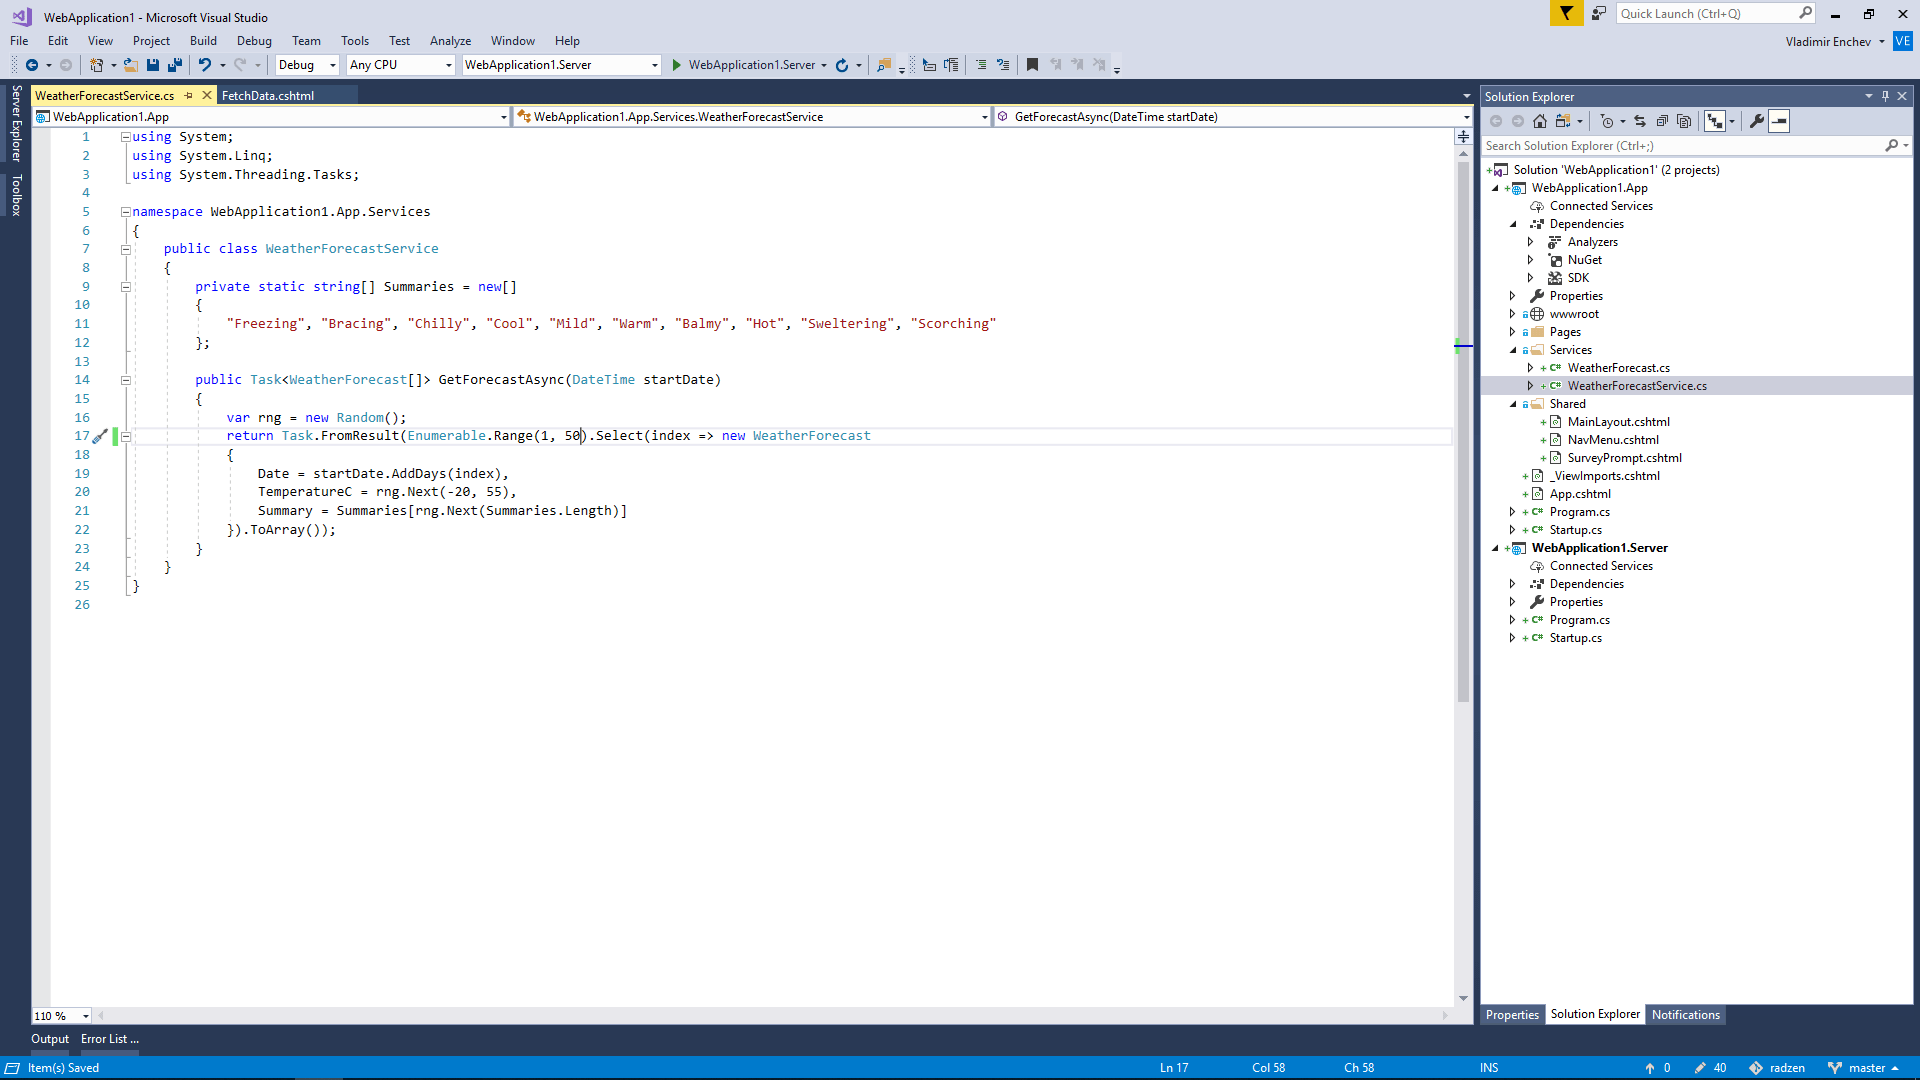Image resolution: width=1920 pixels, height=1080 pixels.
Task: Click the Undo icon in toolbar
Action: 204,65
